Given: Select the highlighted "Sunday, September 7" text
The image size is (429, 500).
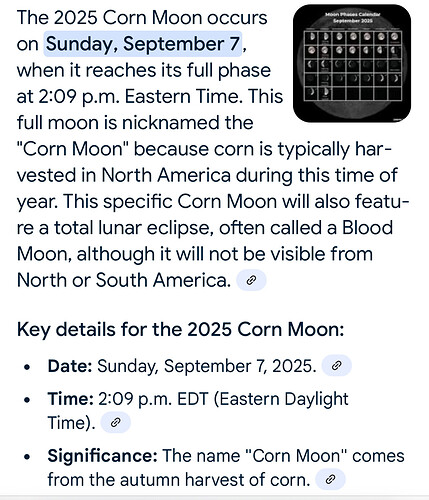Looking at the screenshot, I should (143, 44).
